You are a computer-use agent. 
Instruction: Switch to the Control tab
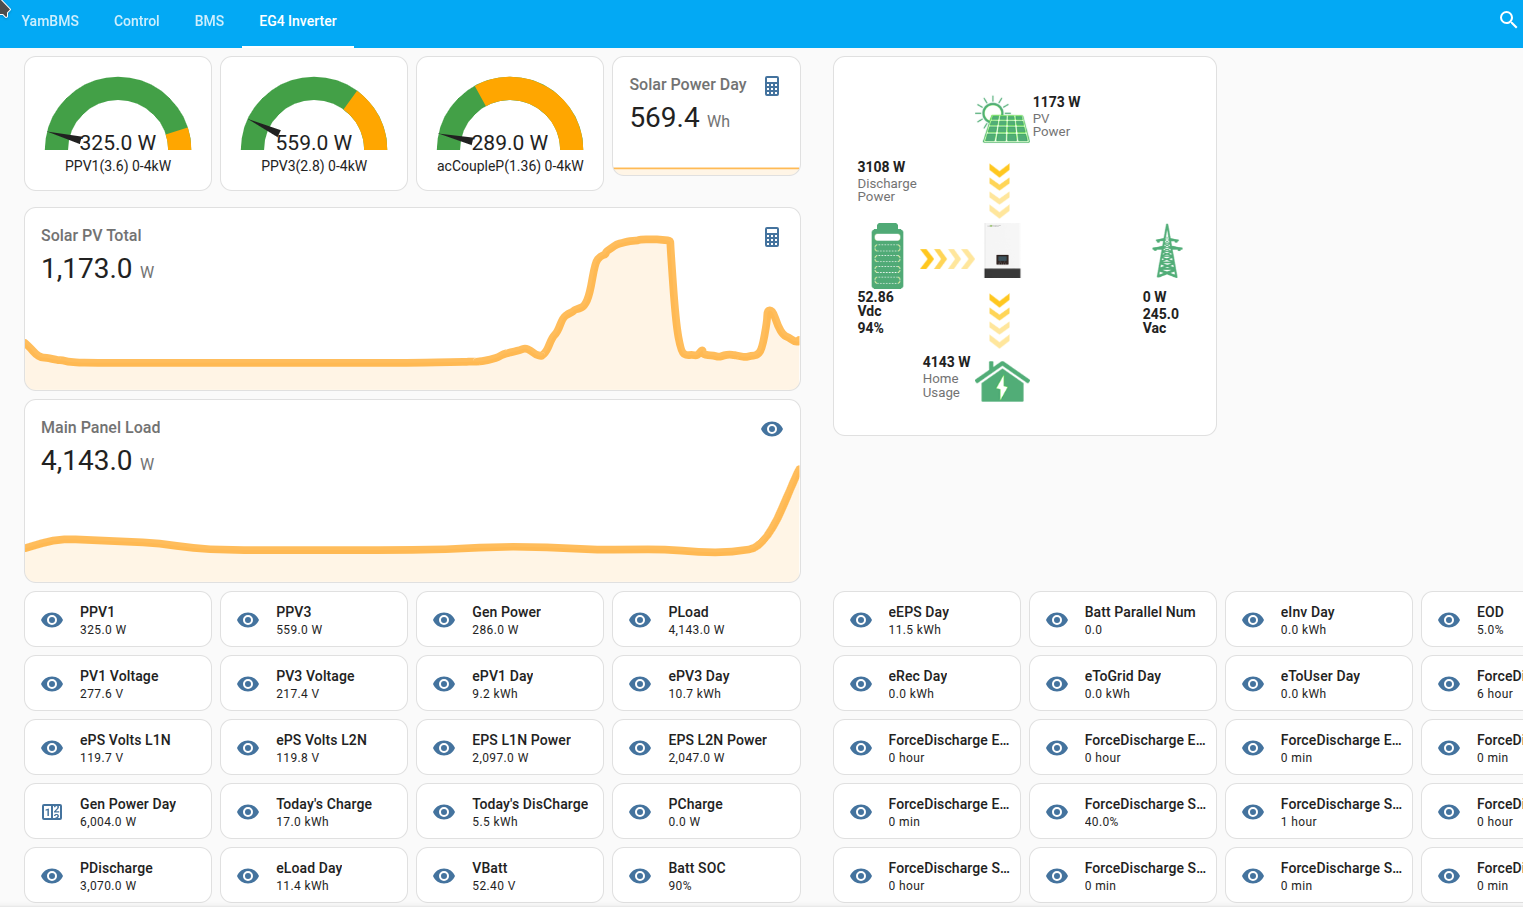[x=136, y=21]
